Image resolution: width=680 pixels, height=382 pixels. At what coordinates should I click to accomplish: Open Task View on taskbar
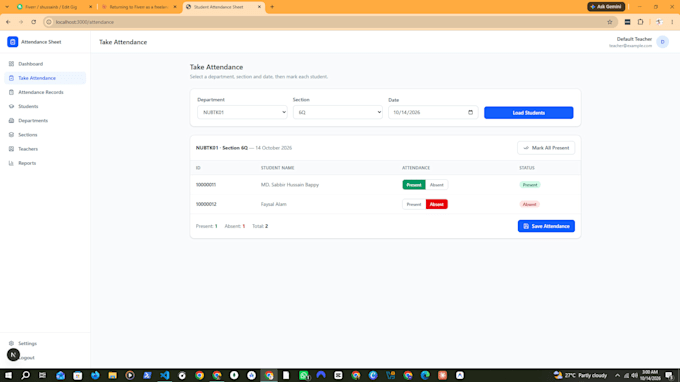pos(42,375)
